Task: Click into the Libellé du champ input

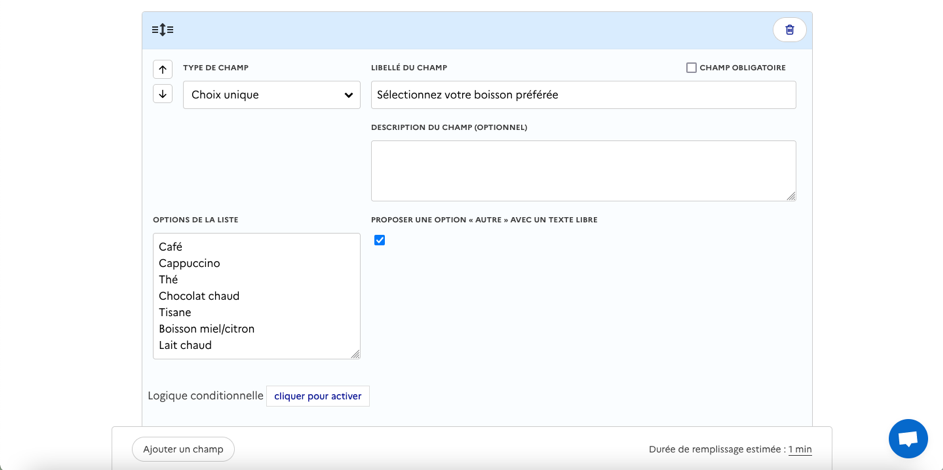Action: [x=583, y=95]
